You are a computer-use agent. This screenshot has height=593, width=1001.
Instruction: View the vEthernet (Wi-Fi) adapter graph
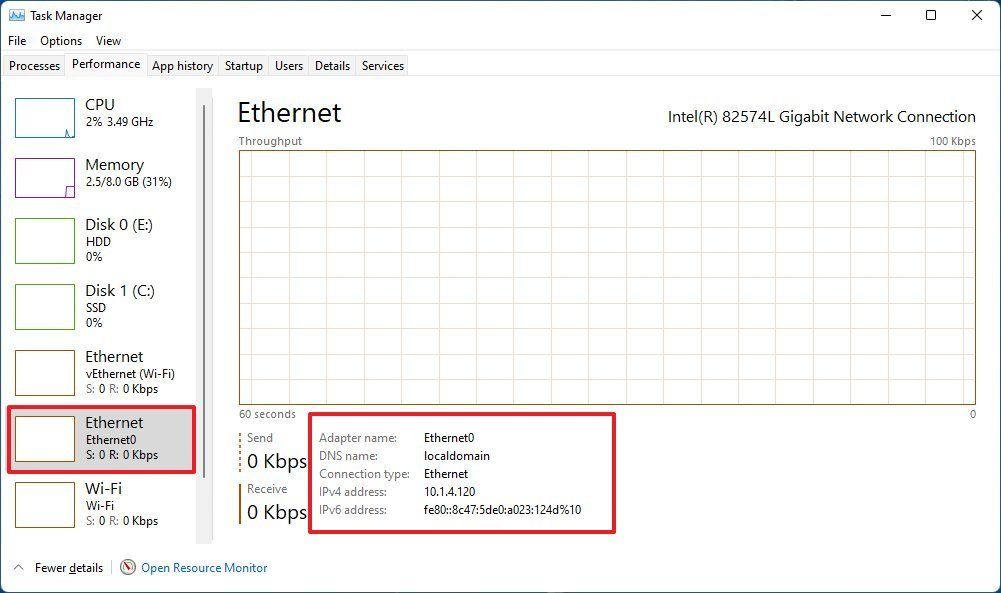point(100,372)
